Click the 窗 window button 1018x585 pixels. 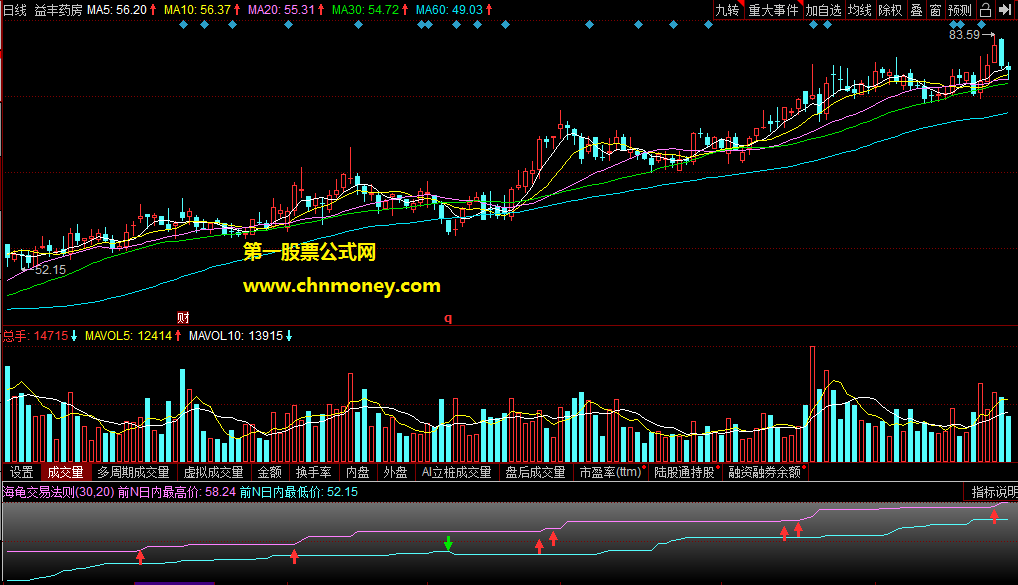click(935, 10)
